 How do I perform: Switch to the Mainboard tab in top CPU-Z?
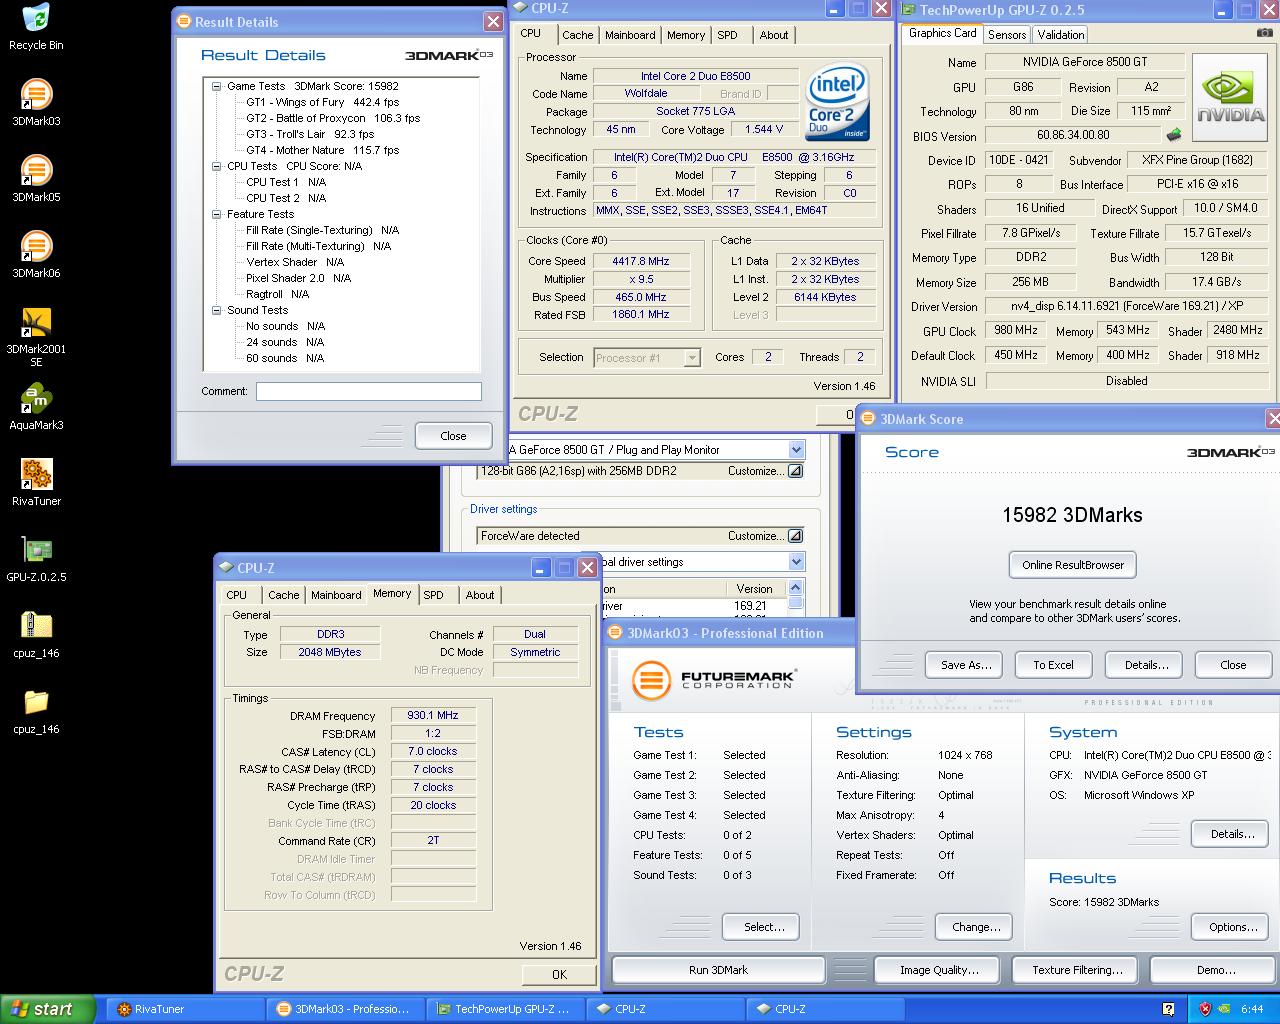pos(630,35)
